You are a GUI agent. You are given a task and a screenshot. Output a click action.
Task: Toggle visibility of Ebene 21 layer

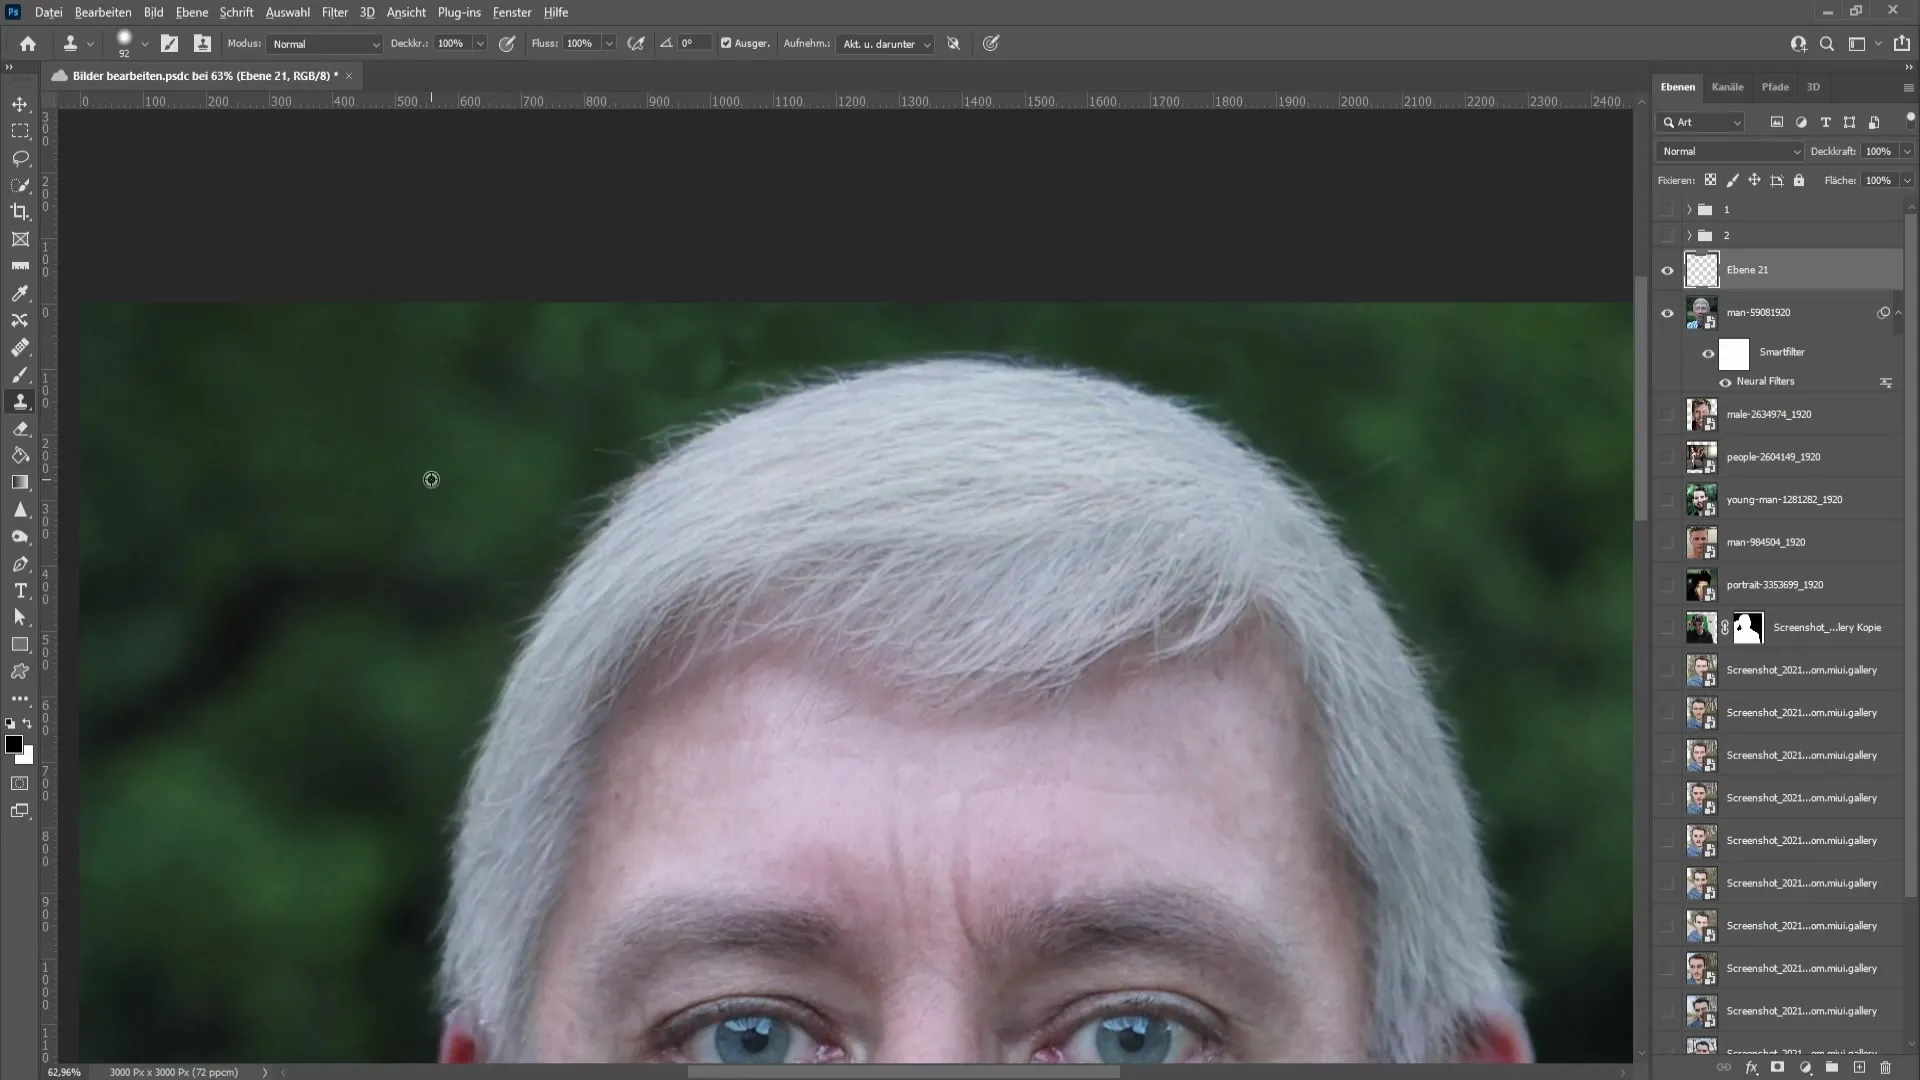[1668, 269]
